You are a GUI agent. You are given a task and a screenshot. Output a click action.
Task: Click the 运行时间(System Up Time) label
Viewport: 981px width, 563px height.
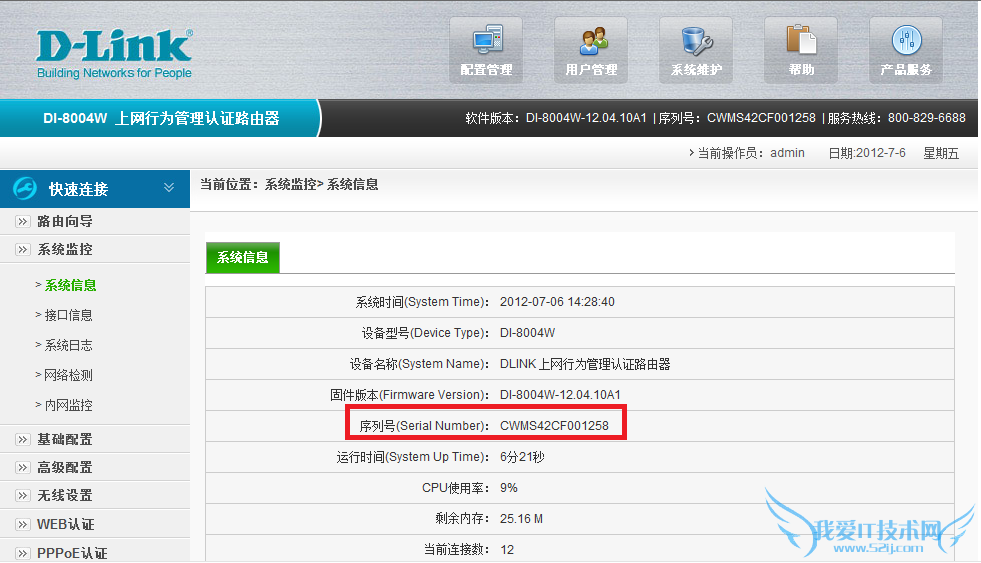coord(413,457)
